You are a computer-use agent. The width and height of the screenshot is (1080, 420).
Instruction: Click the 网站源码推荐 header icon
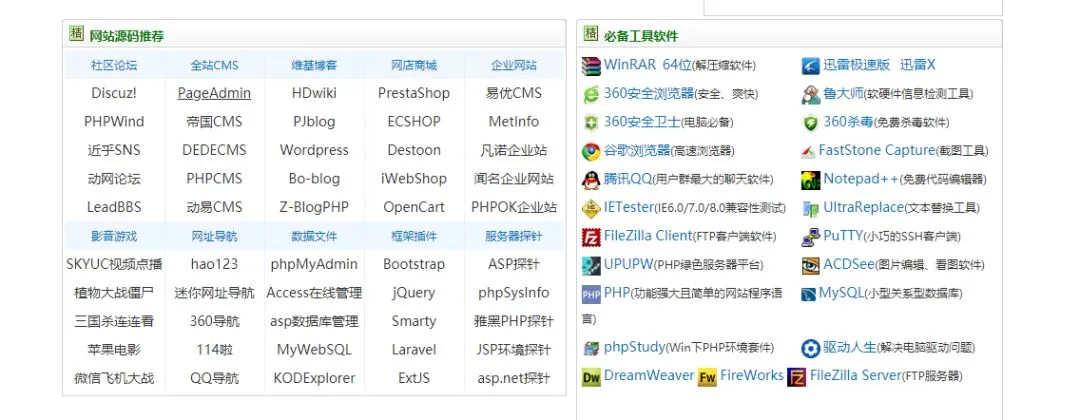pos(76,32)
